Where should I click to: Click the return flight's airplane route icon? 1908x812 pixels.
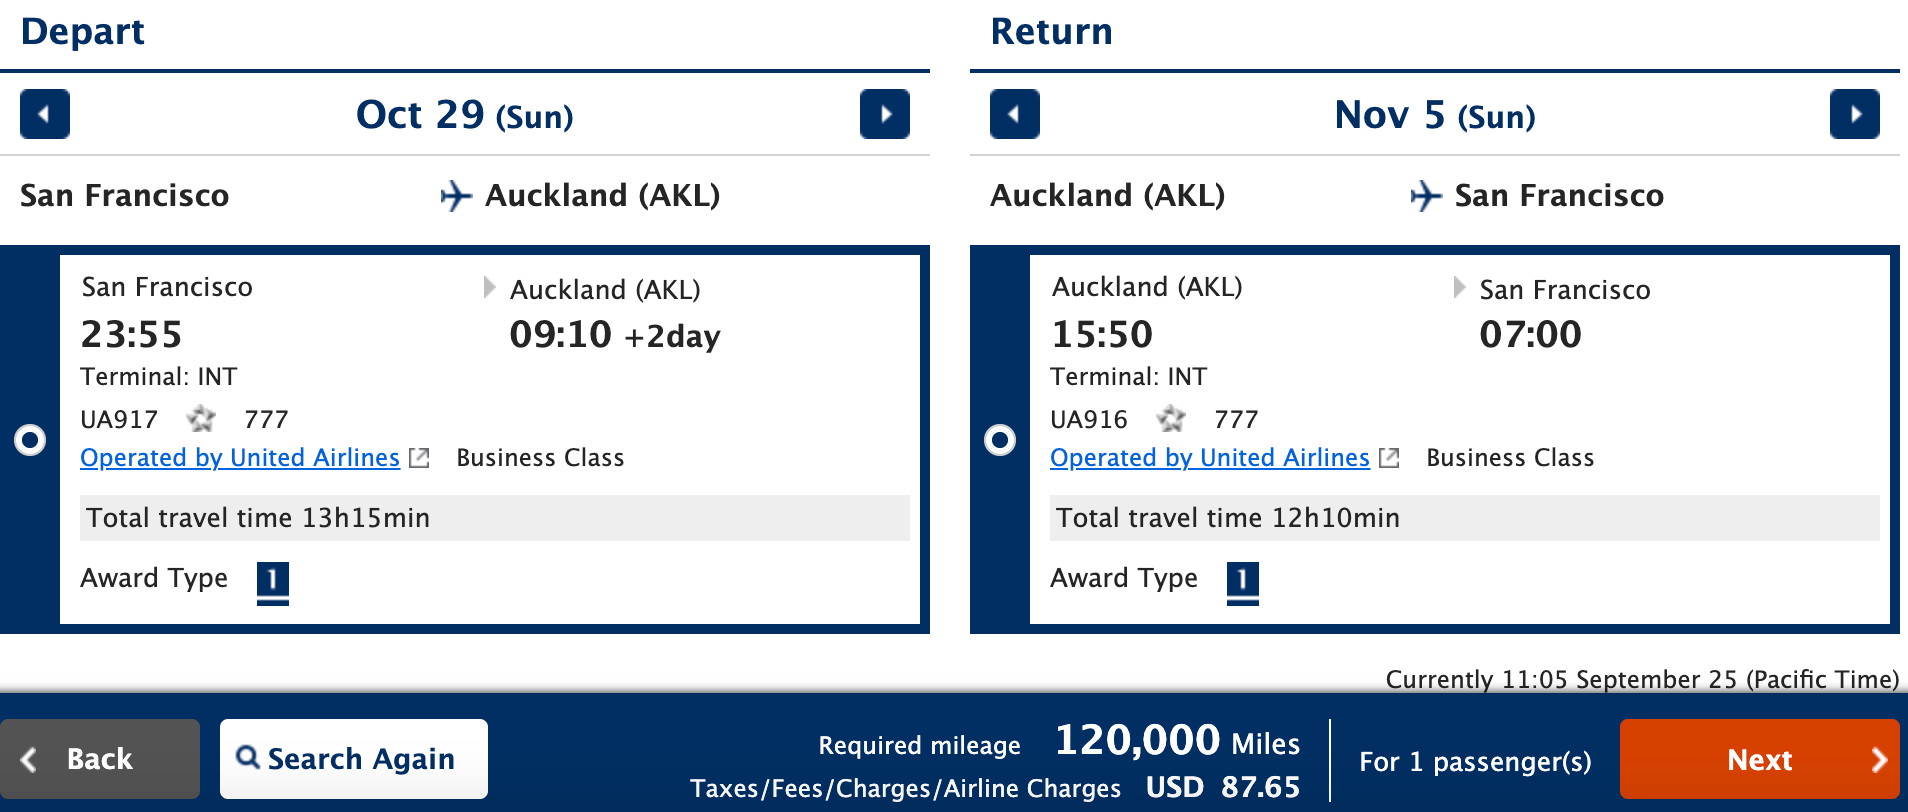click(x=1425, y=196)
